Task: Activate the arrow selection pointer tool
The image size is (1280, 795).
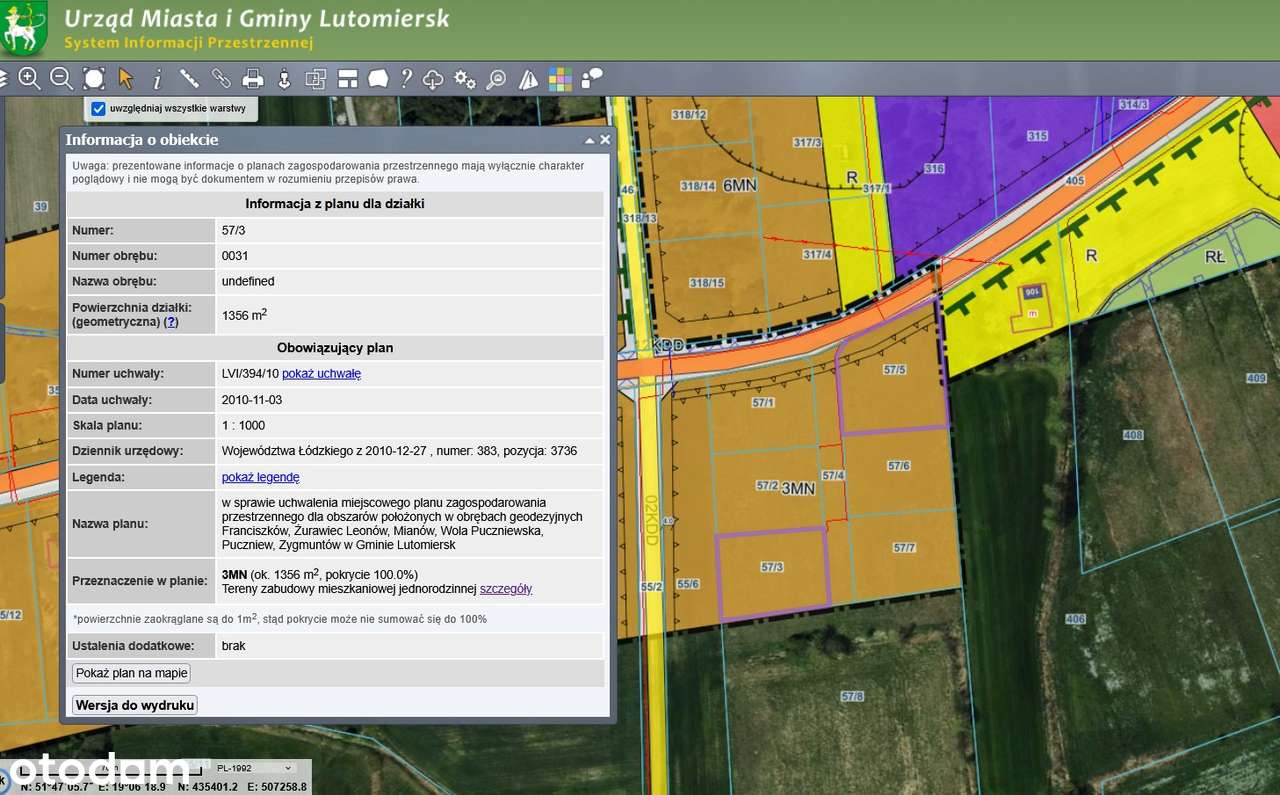Action: click(125, 78)
